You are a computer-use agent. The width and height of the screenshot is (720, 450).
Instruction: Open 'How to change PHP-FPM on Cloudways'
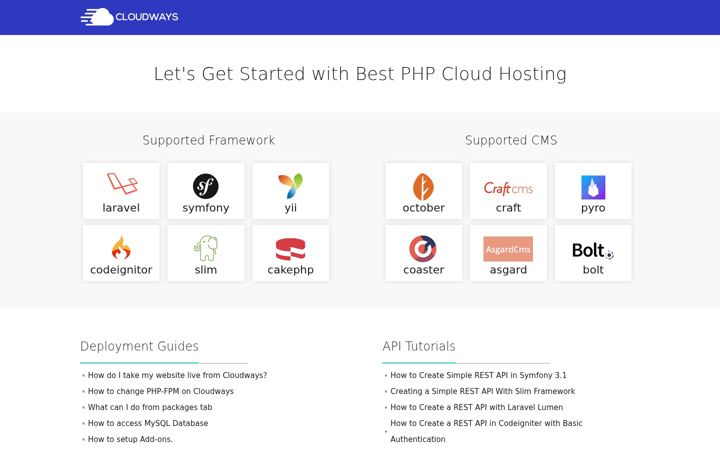161,391
